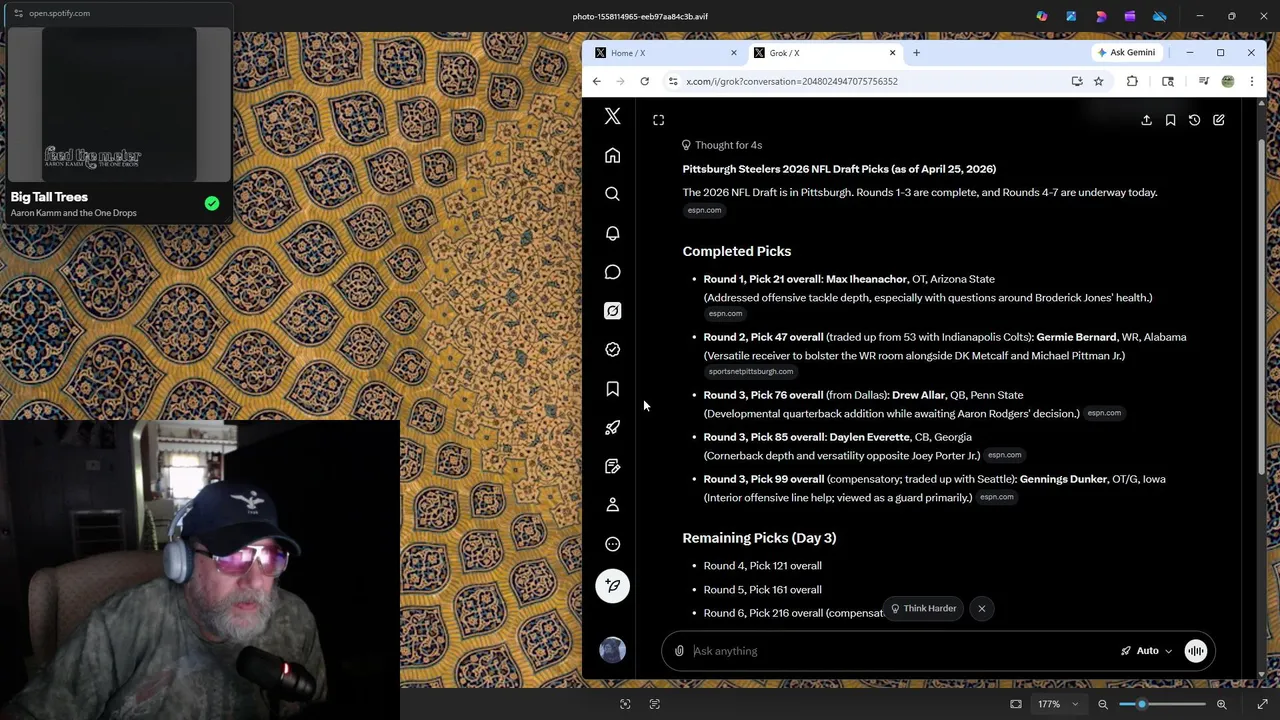Open Grok in the X sidebar
The width and height of the screenshot is (1280, 720).
tap(612, 311)
